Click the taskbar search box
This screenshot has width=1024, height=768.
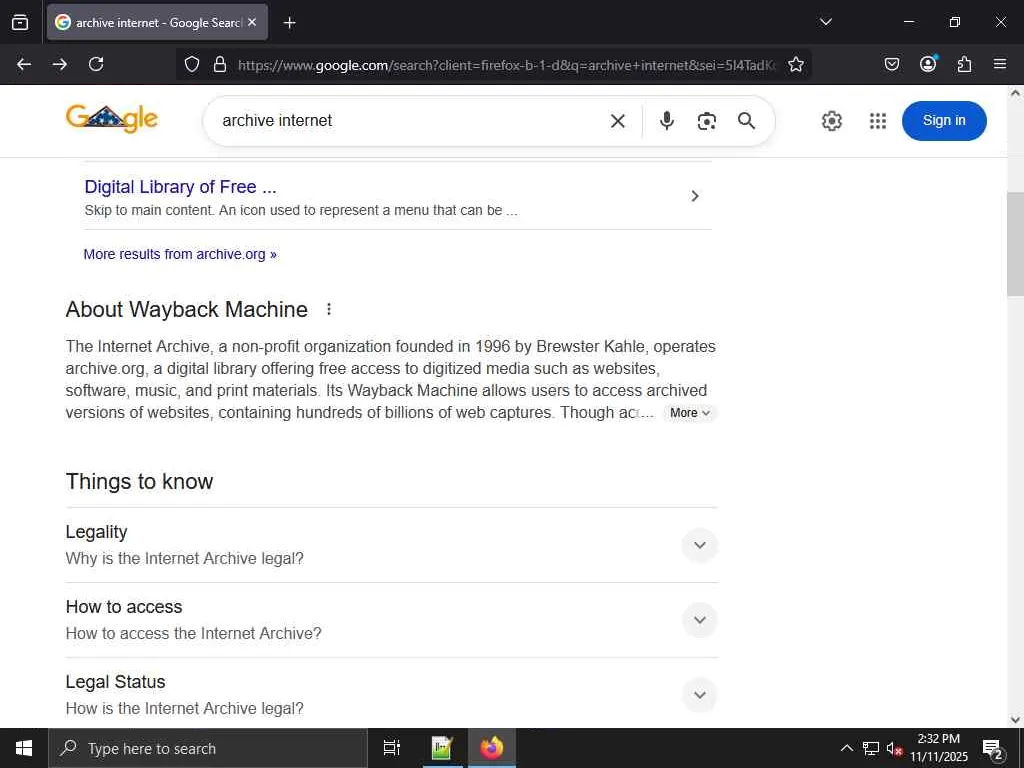coord(208,748)
